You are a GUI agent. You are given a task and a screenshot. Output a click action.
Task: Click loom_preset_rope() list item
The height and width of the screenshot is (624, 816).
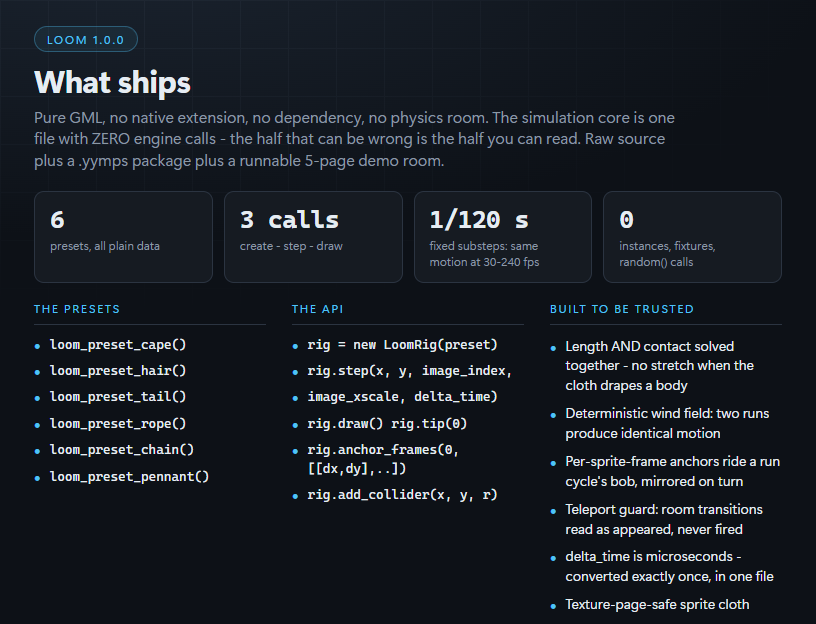coord(118,424)
